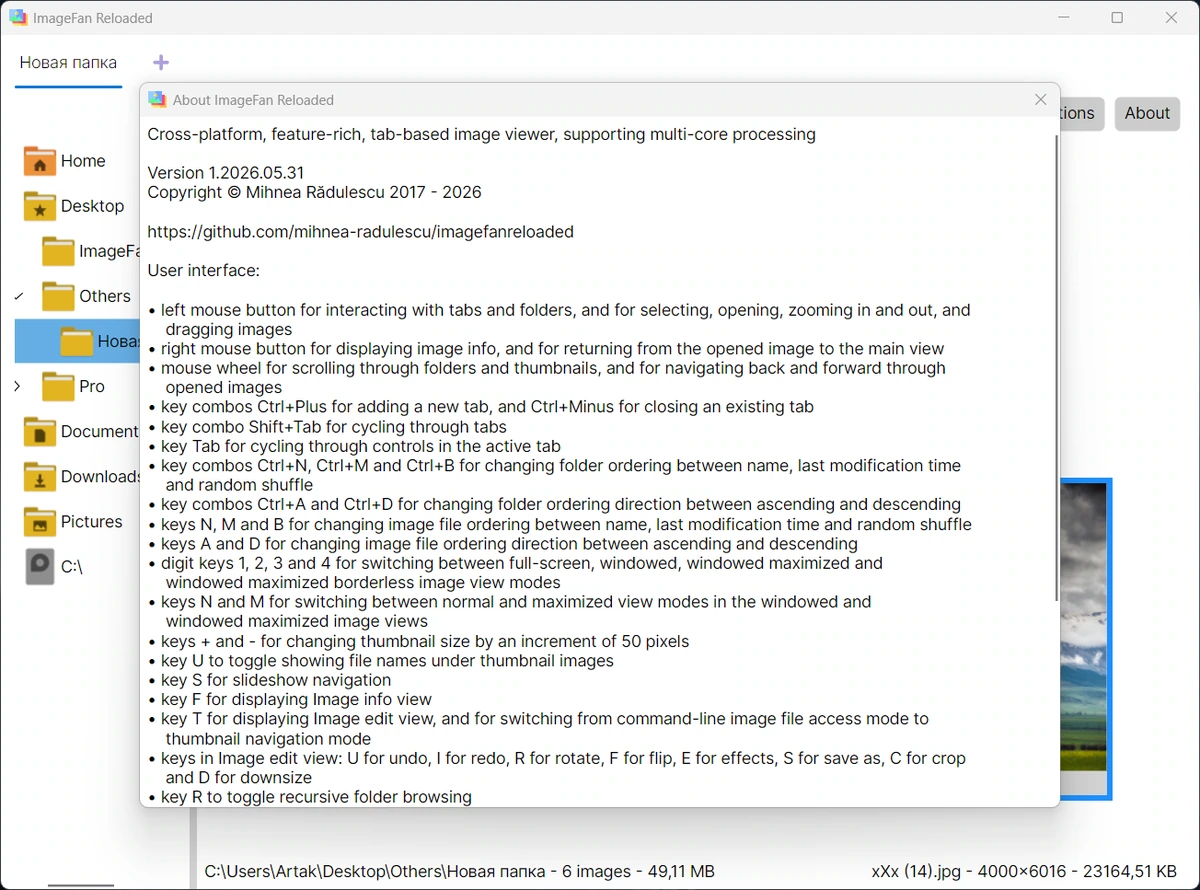Screen dimensions: 1200x890
Task: Click the GitHub repository URL text
Action: 360,232
